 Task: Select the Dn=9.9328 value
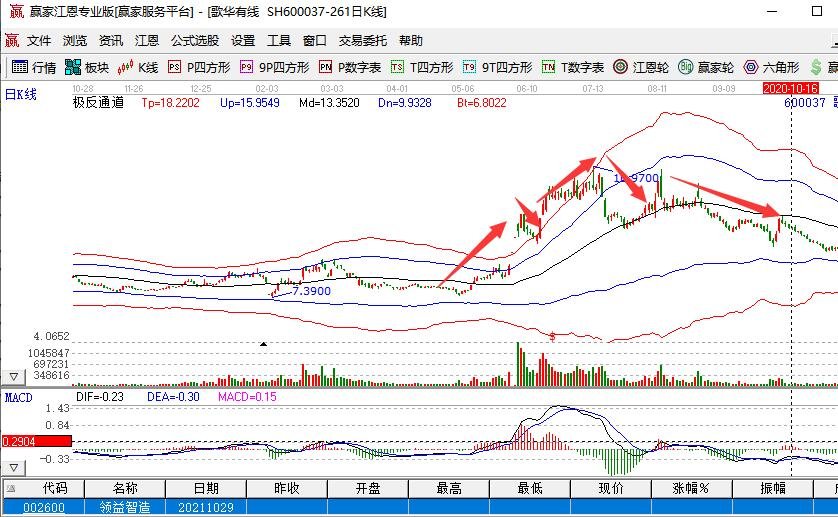point(405,103)
